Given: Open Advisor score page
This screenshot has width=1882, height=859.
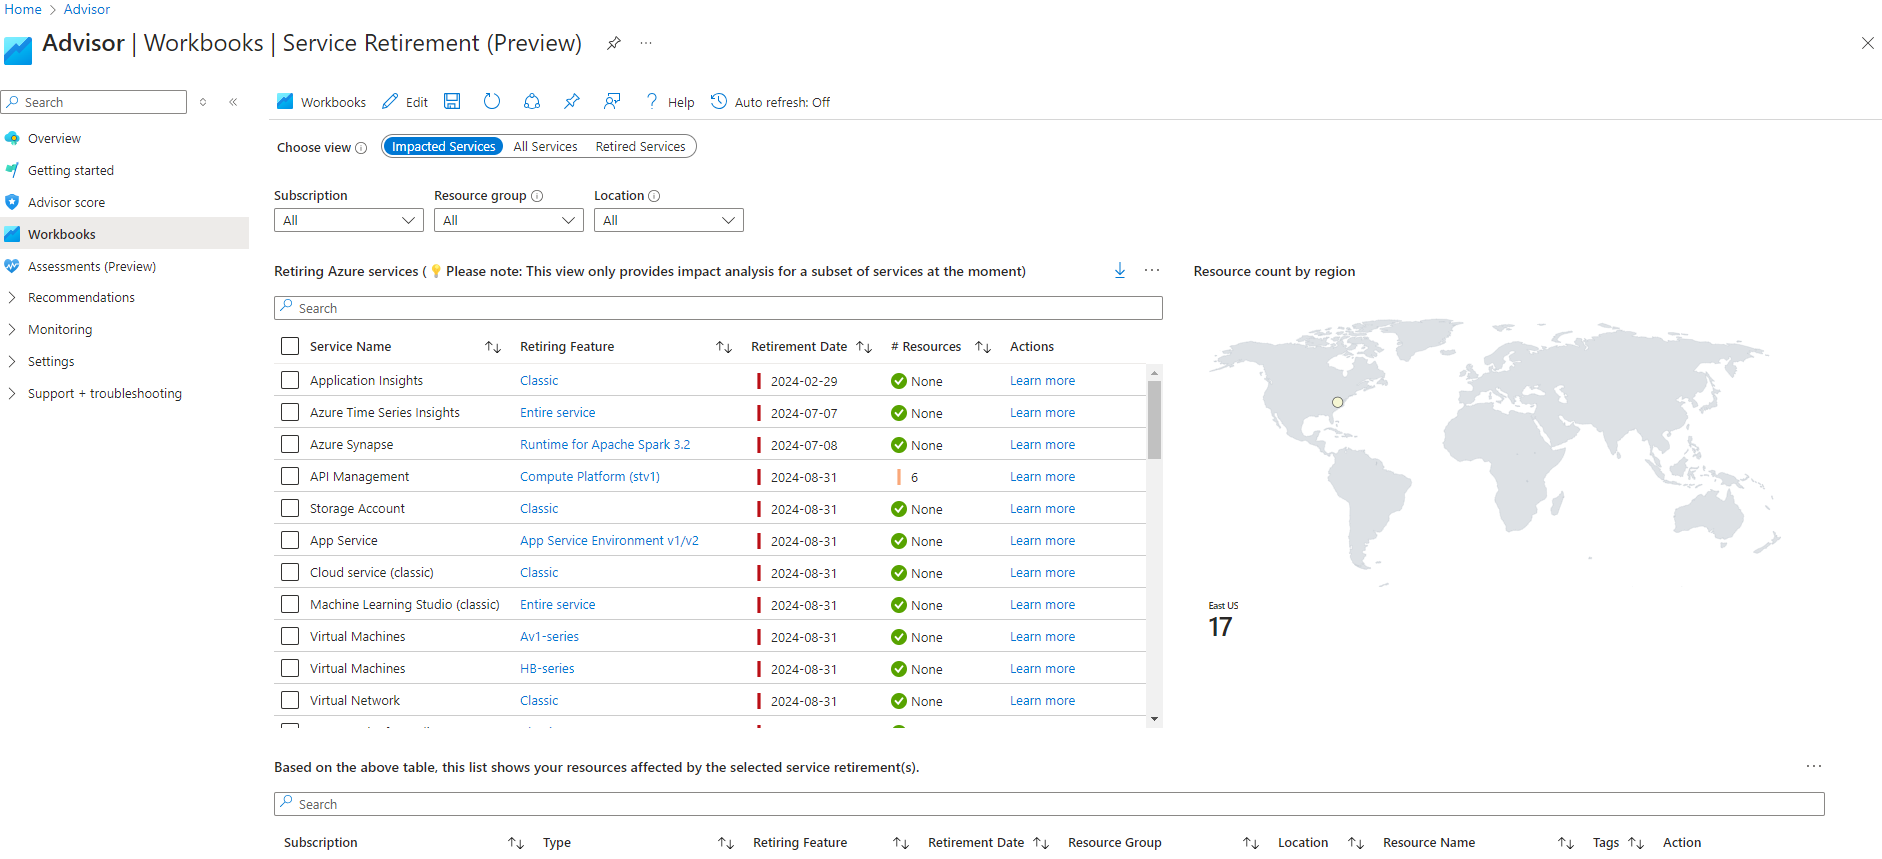Looking at the screenshot, I should 66,203.
